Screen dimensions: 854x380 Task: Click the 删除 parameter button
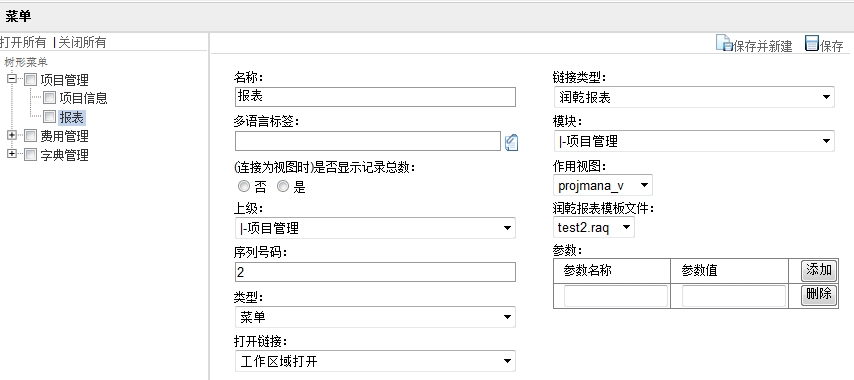point(819,295)
